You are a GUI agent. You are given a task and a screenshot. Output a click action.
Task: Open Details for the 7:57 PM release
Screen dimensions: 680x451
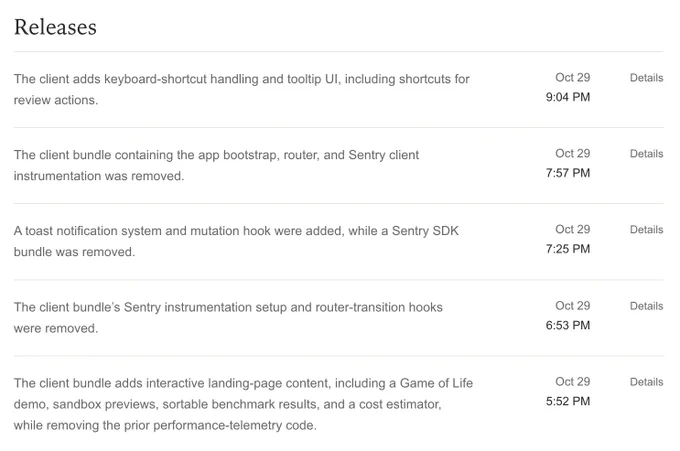click(646, 154)
